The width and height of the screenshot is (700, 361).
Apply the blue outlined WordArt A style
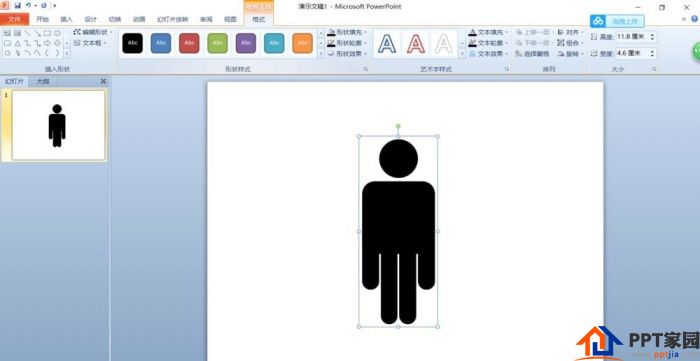(387, 44)
